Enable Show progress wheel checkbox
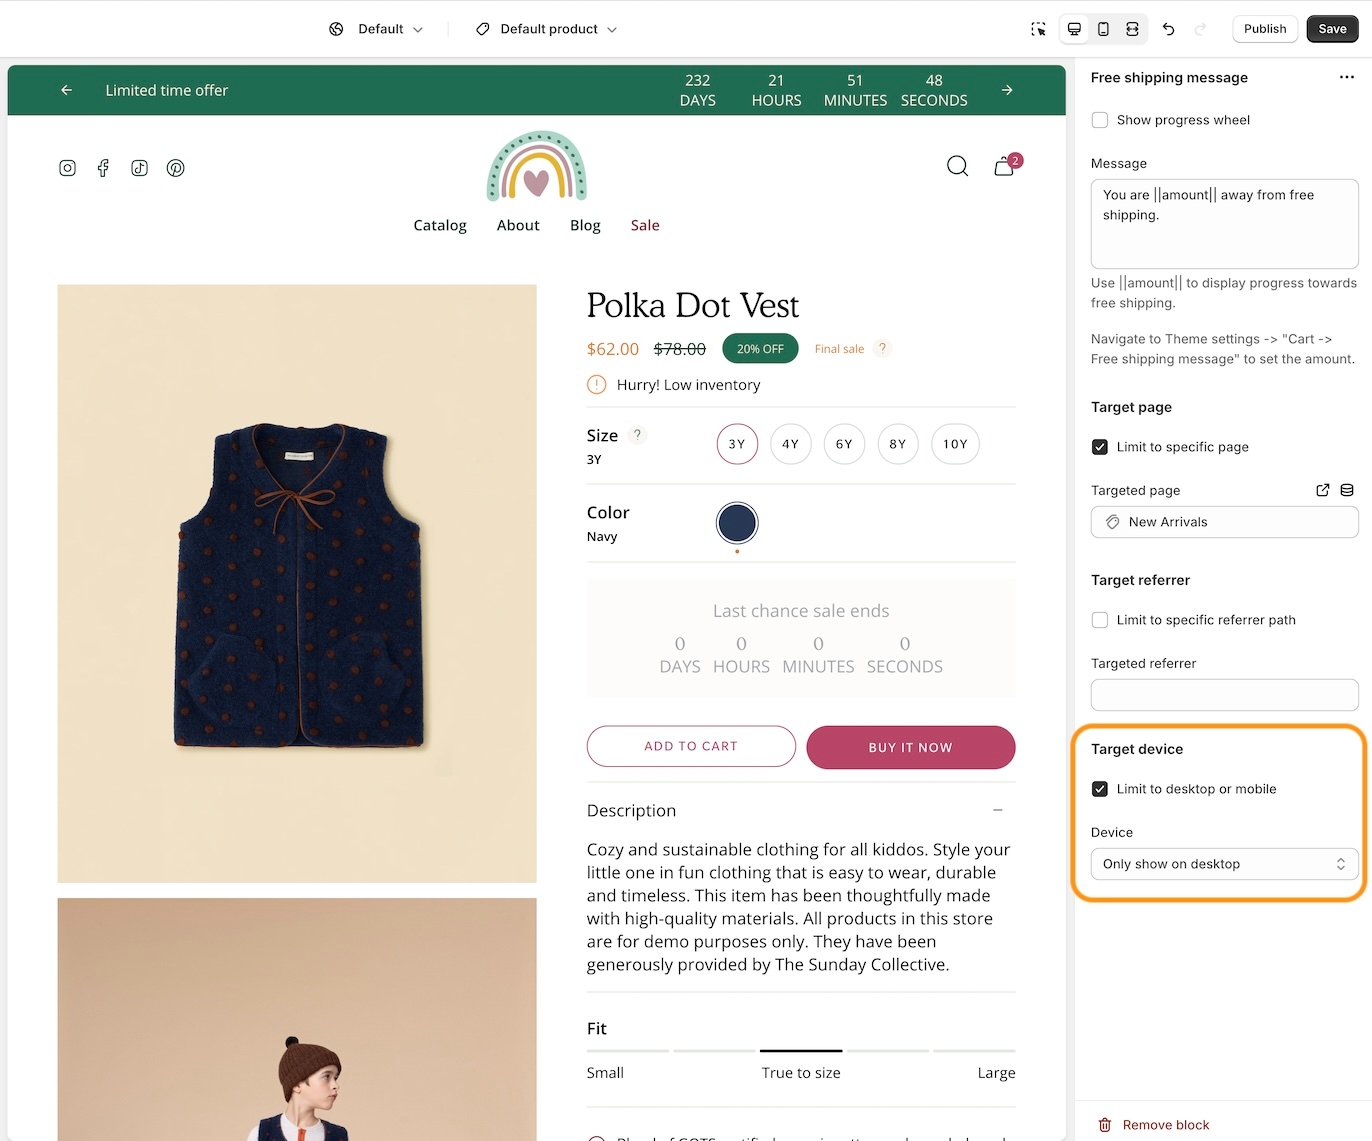The height and width of the screenshot is (1141, 1372). coord(1100,120)
